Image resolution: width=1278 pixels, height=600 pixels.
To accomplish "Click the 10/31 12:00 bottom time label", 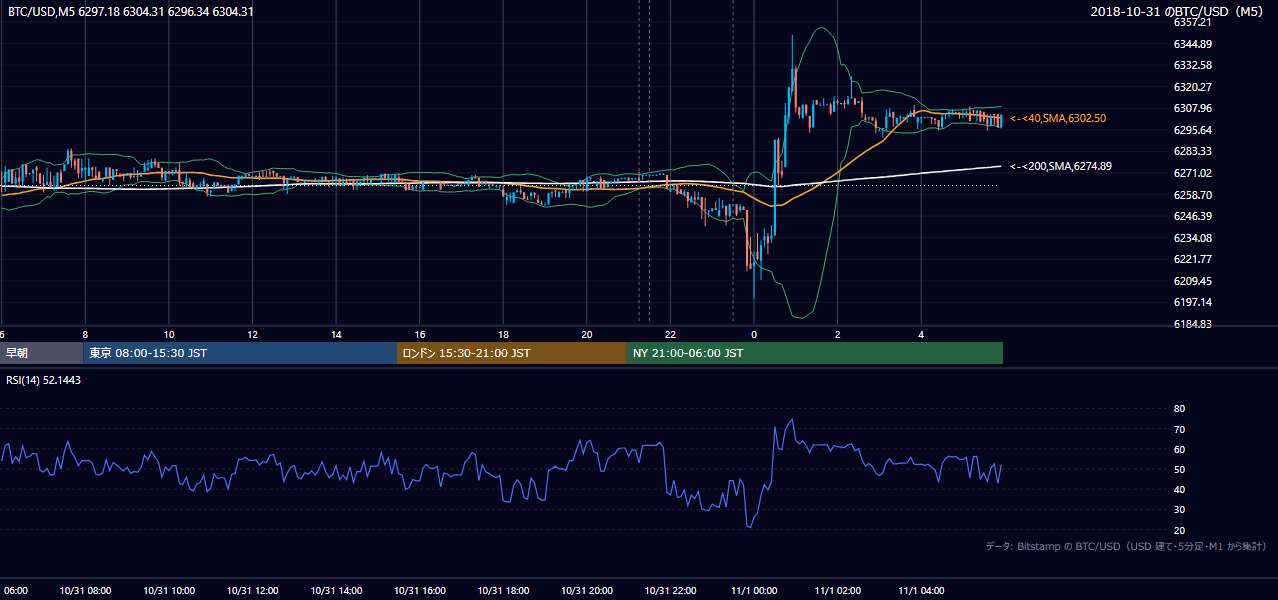I will 252,591.
